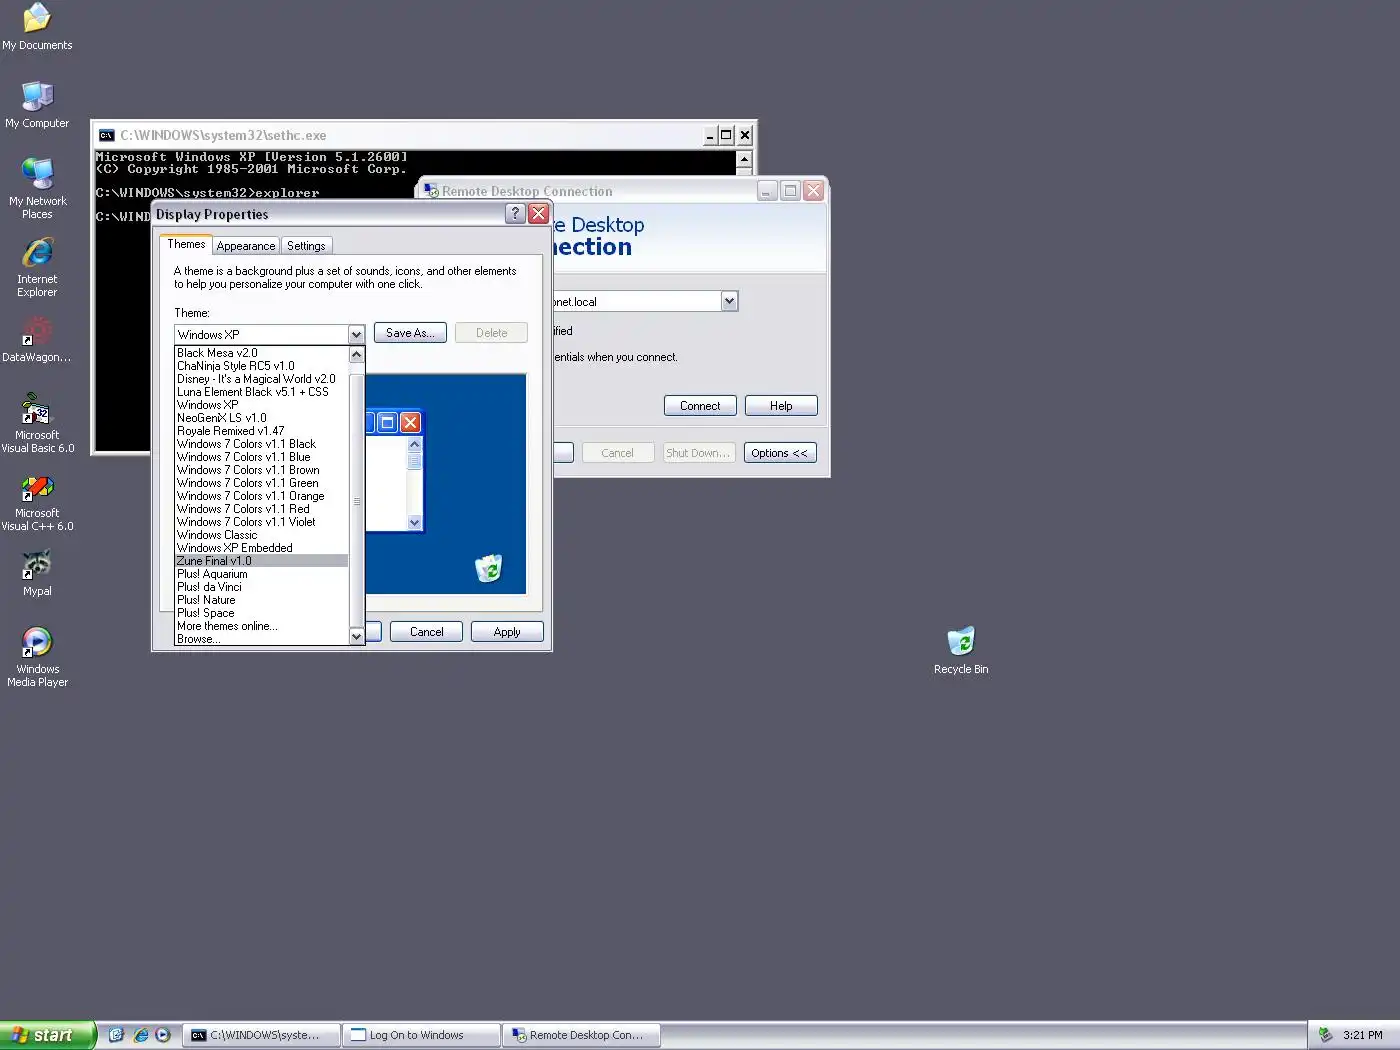Viewport: 1400px width, 1050px height.
Task: Select Windows Classic theme
Action: tap(261, 535)
